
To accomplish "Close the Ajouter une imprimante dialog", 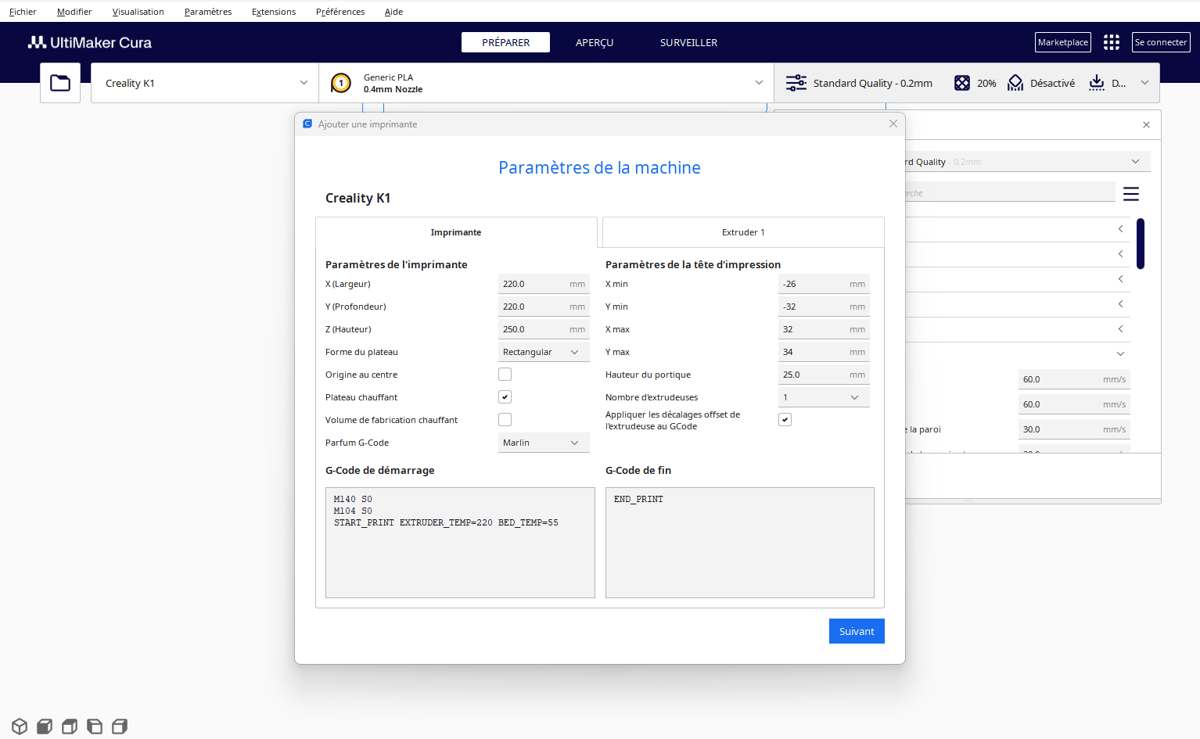I will point(893,124).
